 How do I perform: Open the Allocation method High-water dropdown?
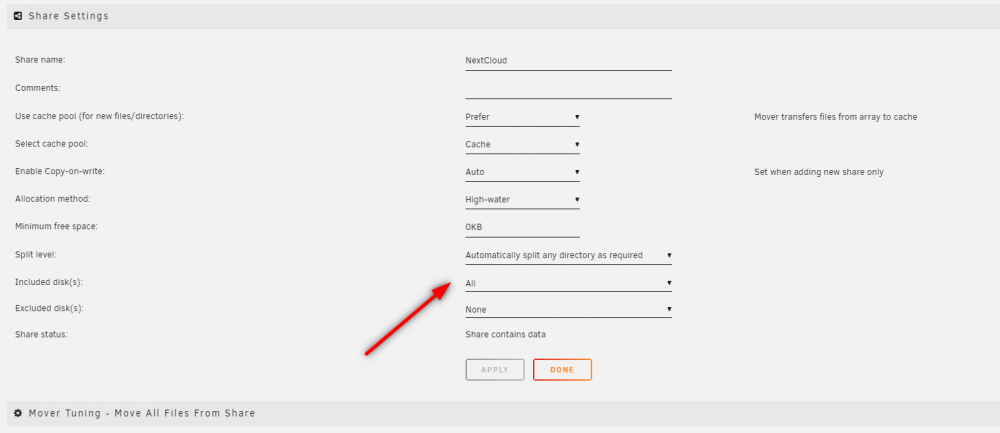coord(522,200)
